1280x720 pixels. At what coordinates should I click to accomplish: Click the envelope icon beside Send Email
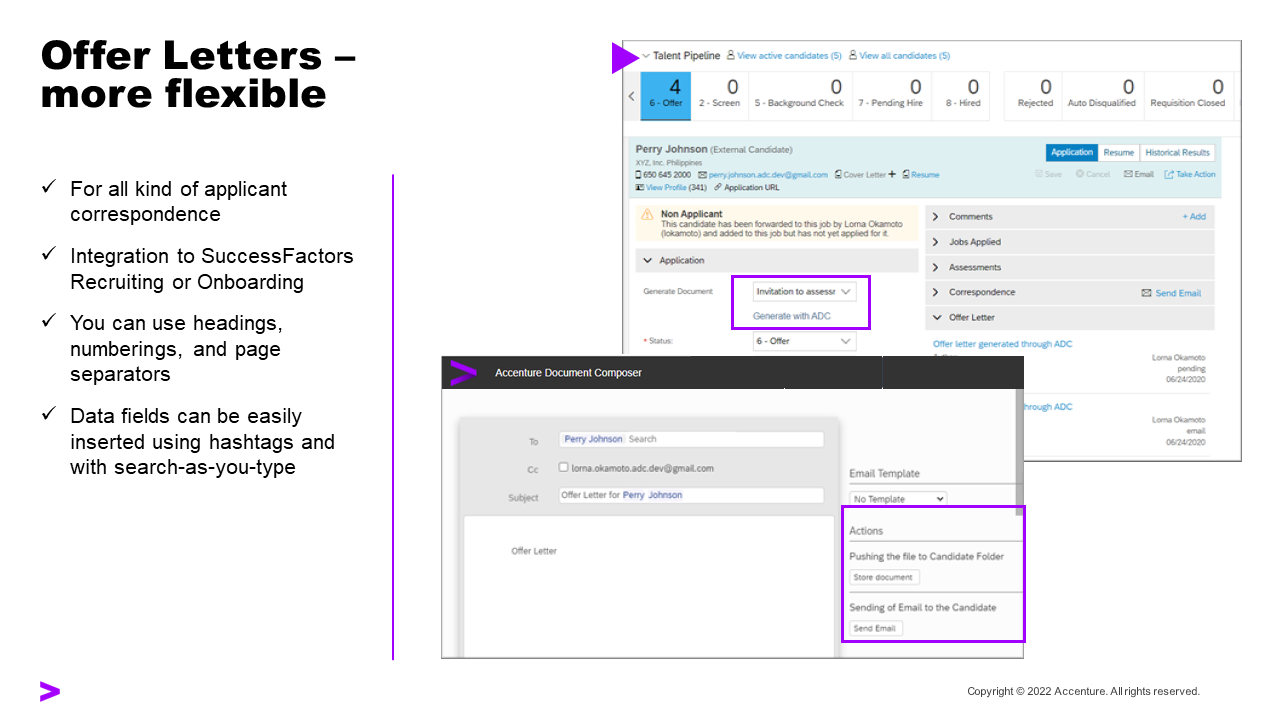(1146, 293)
